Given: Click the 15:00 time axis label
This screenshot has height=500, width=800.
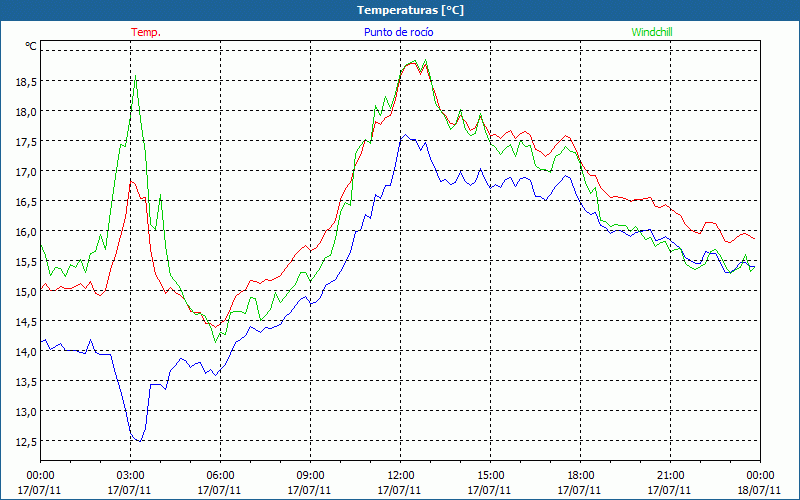Looking at the screenshot, I should coord(490,476).
